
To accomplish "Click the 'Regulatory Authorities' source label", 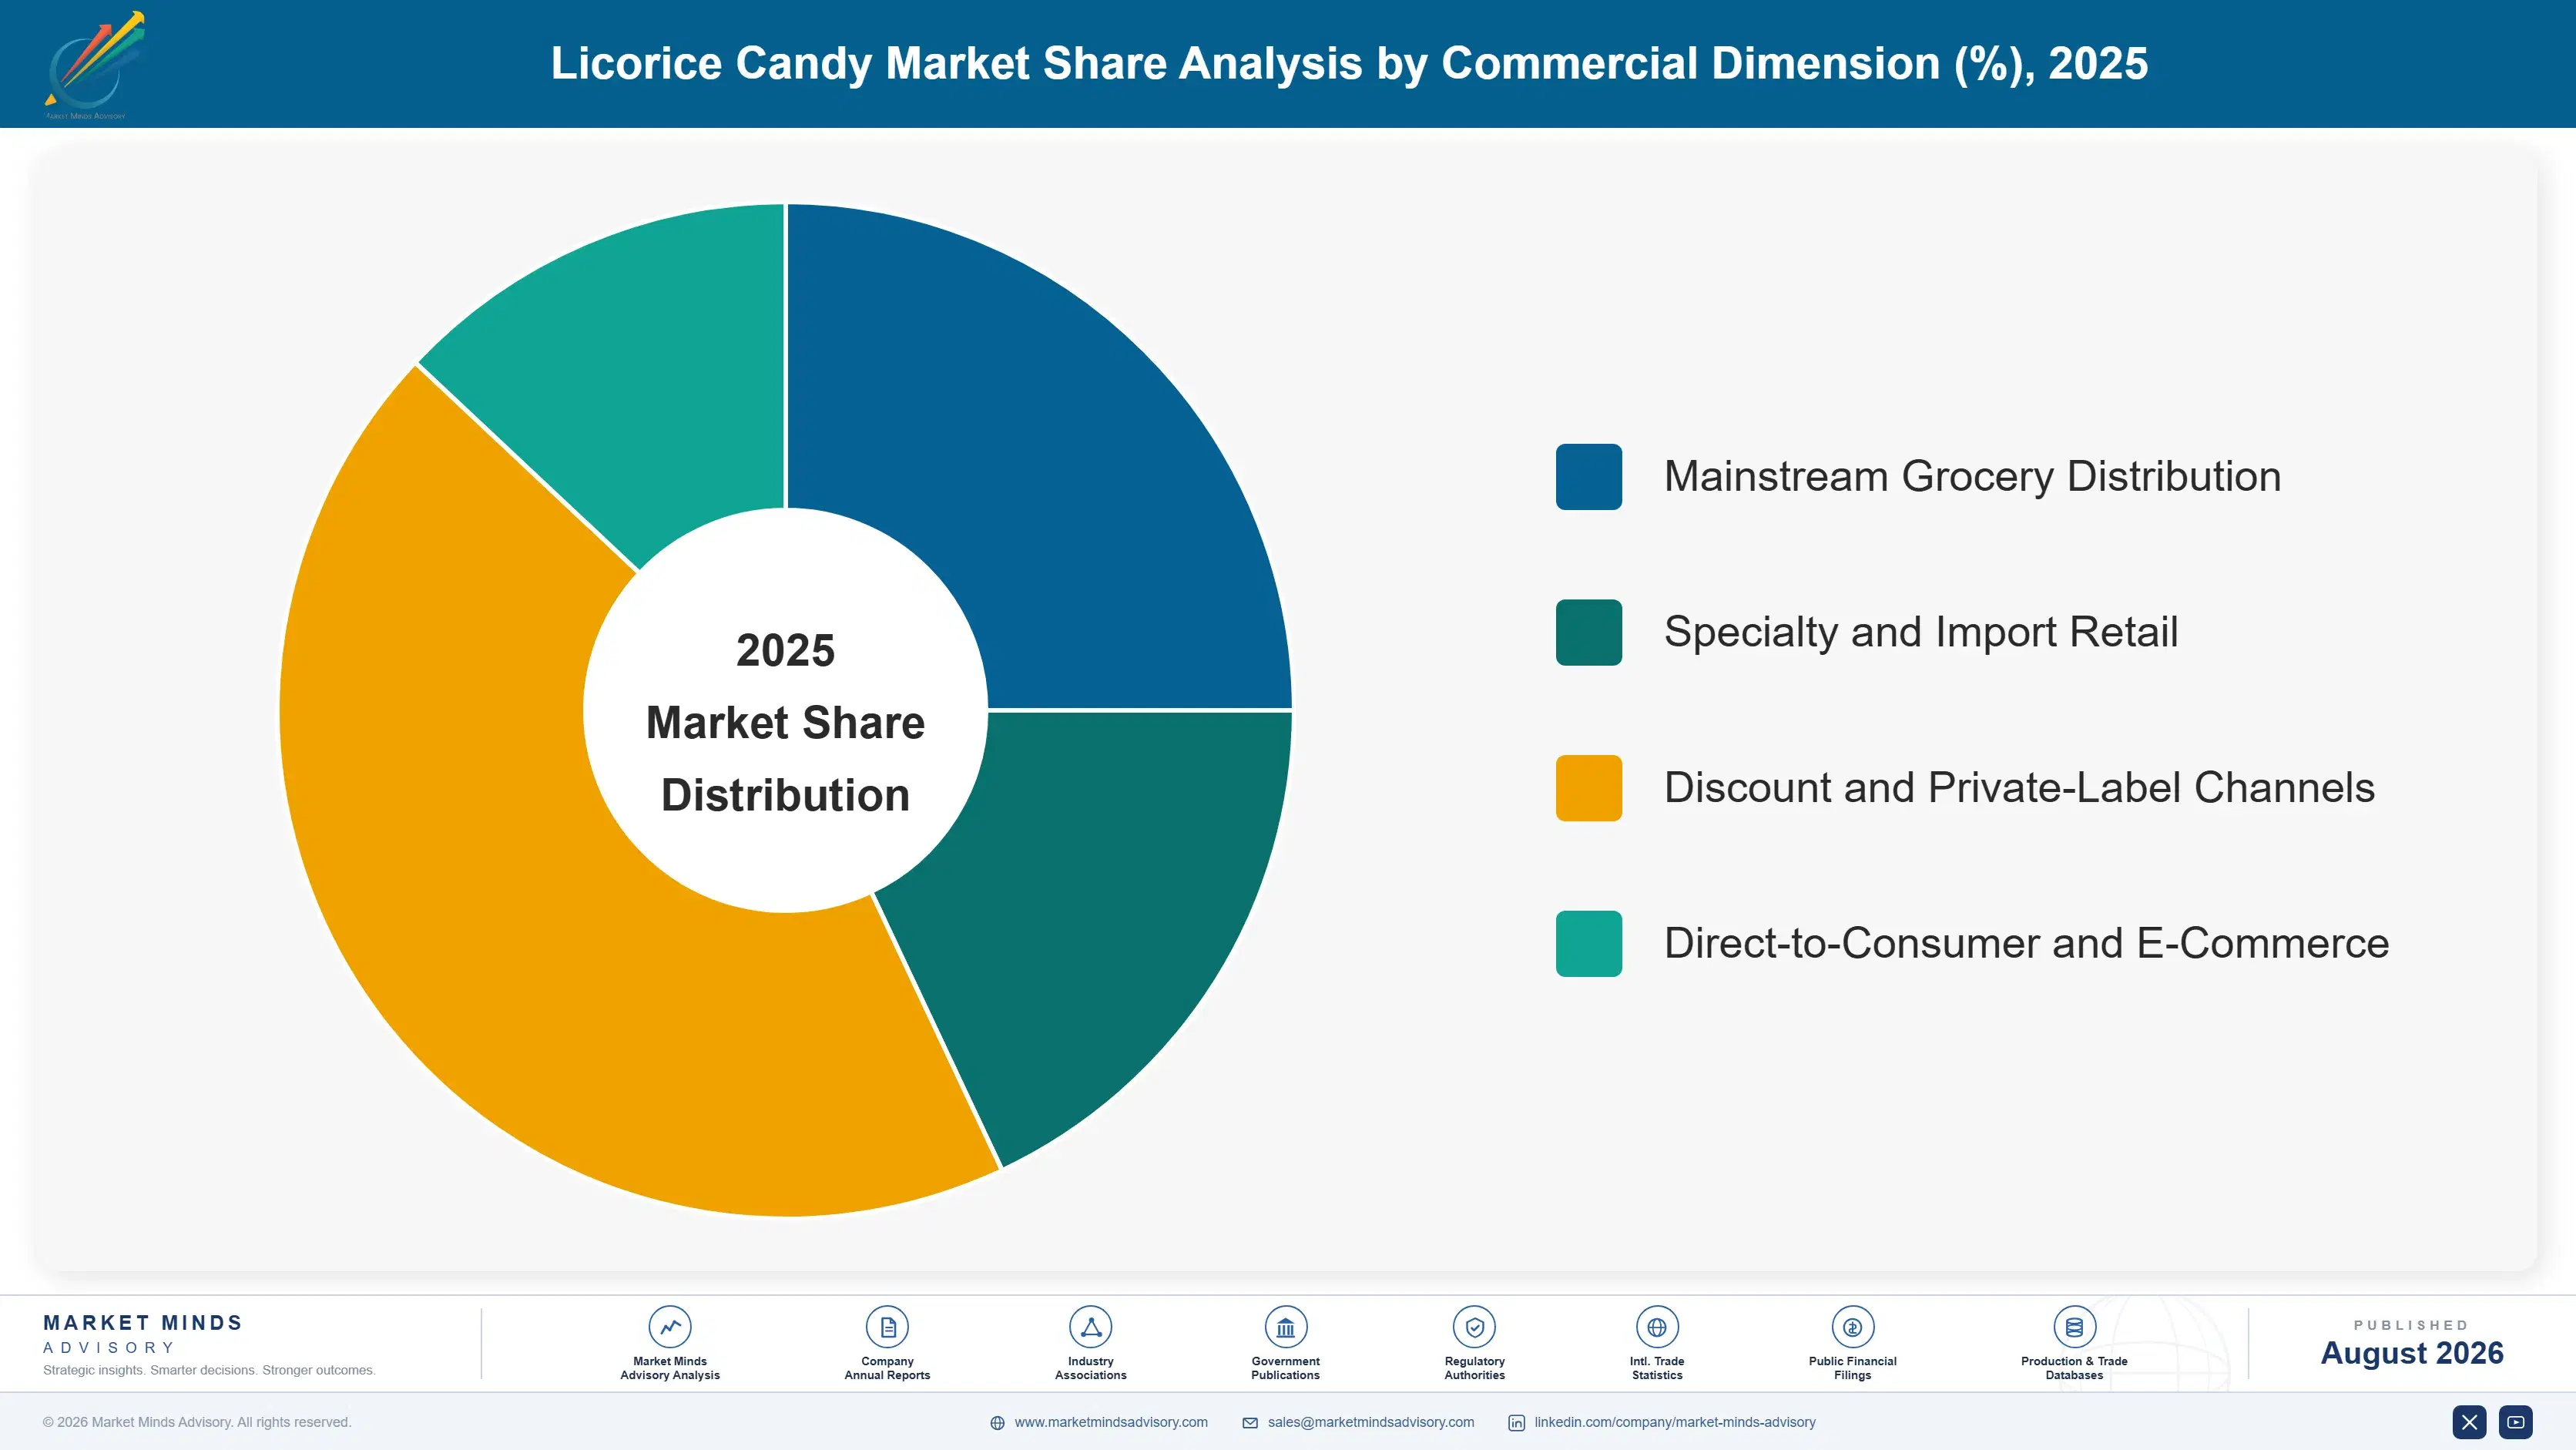I will pos(1474,1368).
